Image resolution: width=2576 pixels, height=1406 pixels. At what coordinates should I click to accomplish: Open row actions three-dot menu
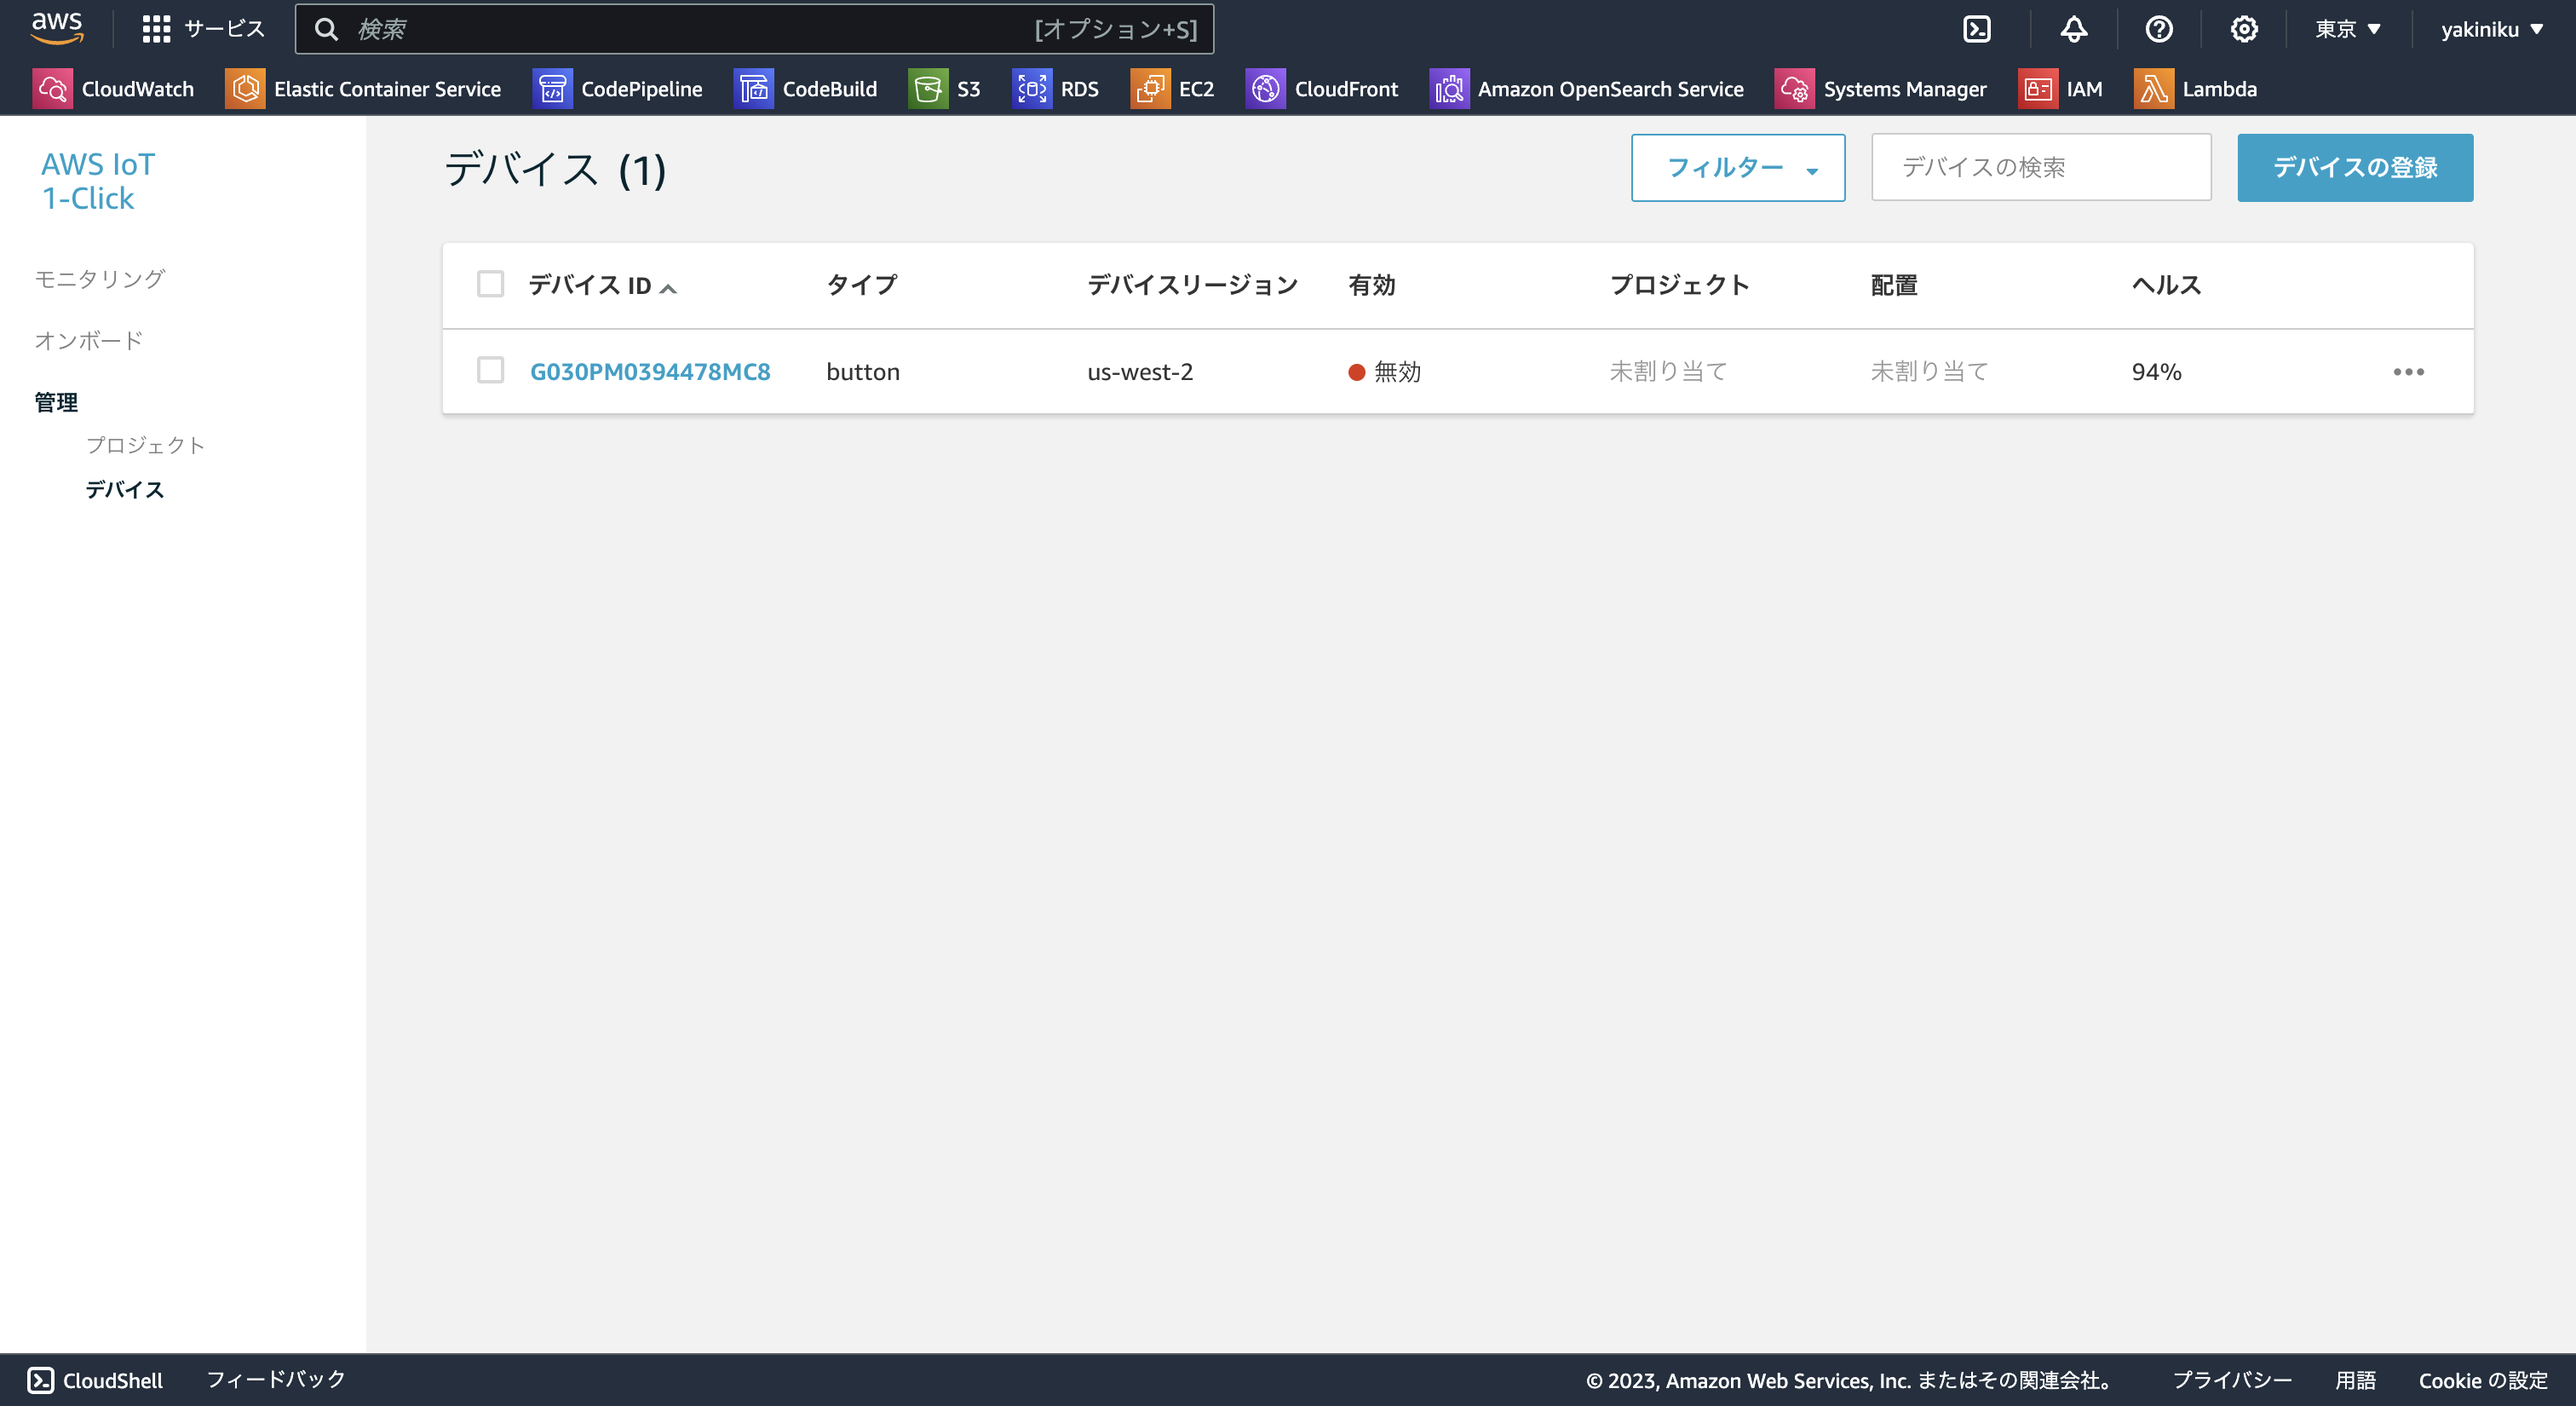click(2408, 372)
